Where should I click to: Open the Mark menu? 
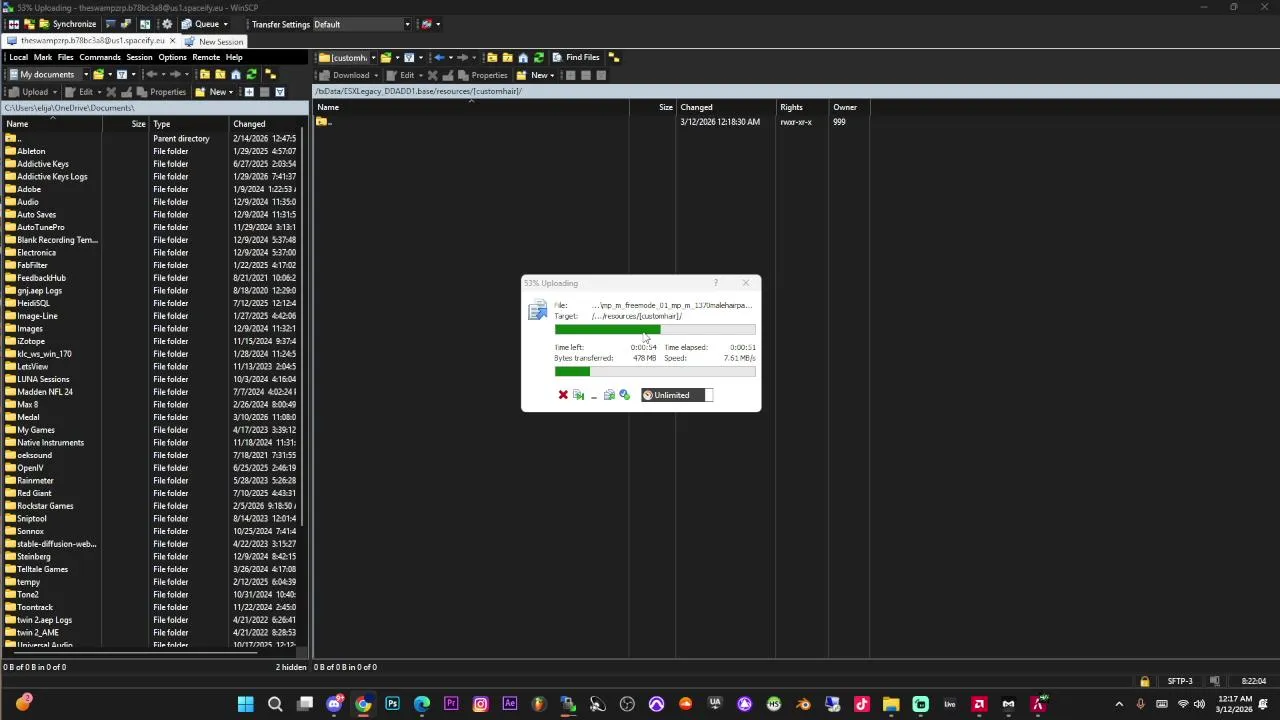click(42, 57)
